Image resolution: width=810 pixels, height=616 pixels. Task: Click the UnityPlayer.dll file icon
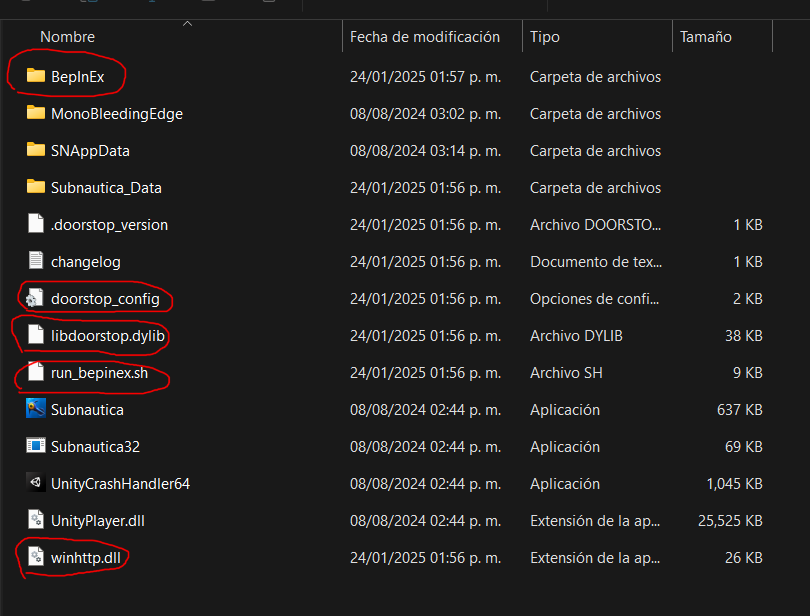36,519
